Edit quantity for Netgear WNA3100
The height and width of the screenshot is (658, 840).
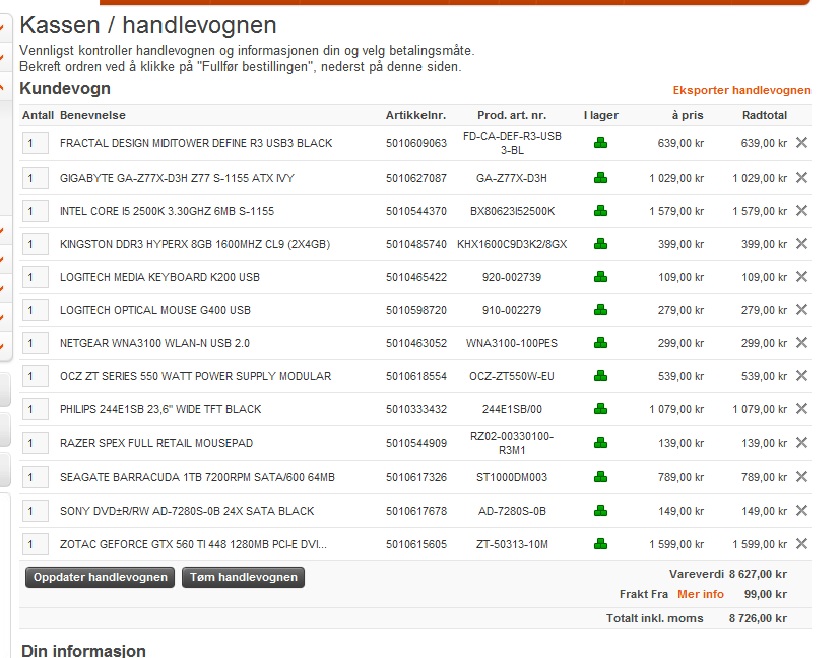(35, 343)
